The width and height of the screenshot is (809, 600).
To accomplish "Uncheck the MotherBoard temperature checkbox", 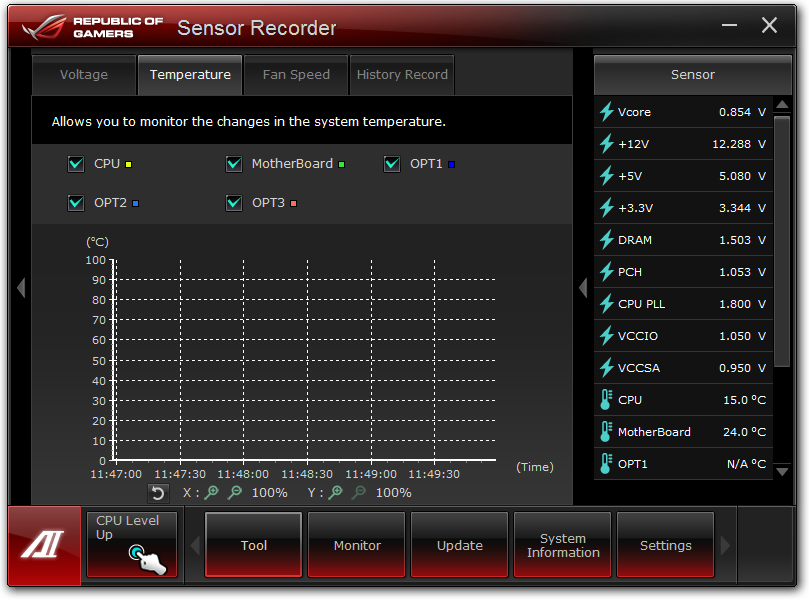I will (234, 164).
